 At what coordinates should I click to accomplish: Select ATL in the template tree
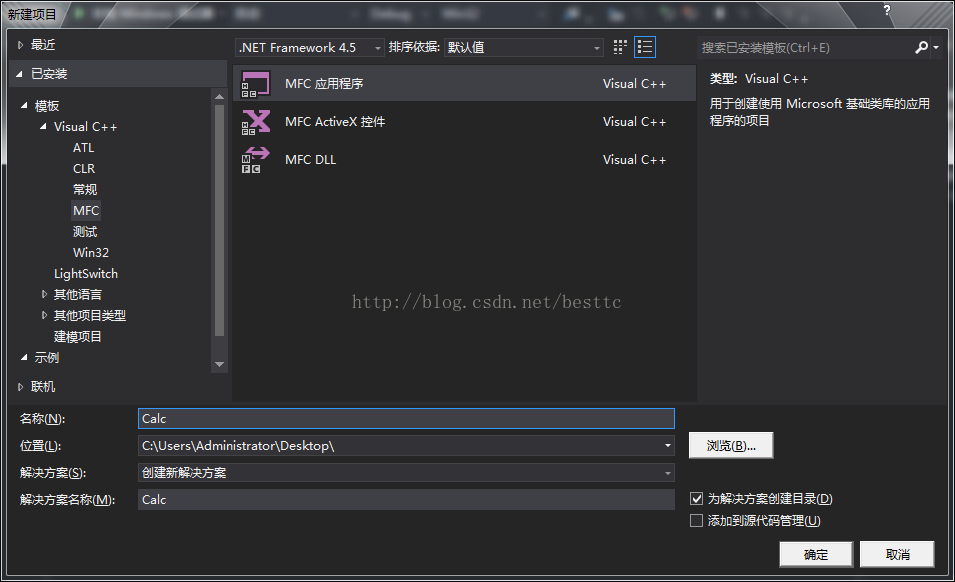tap(83, 148)
